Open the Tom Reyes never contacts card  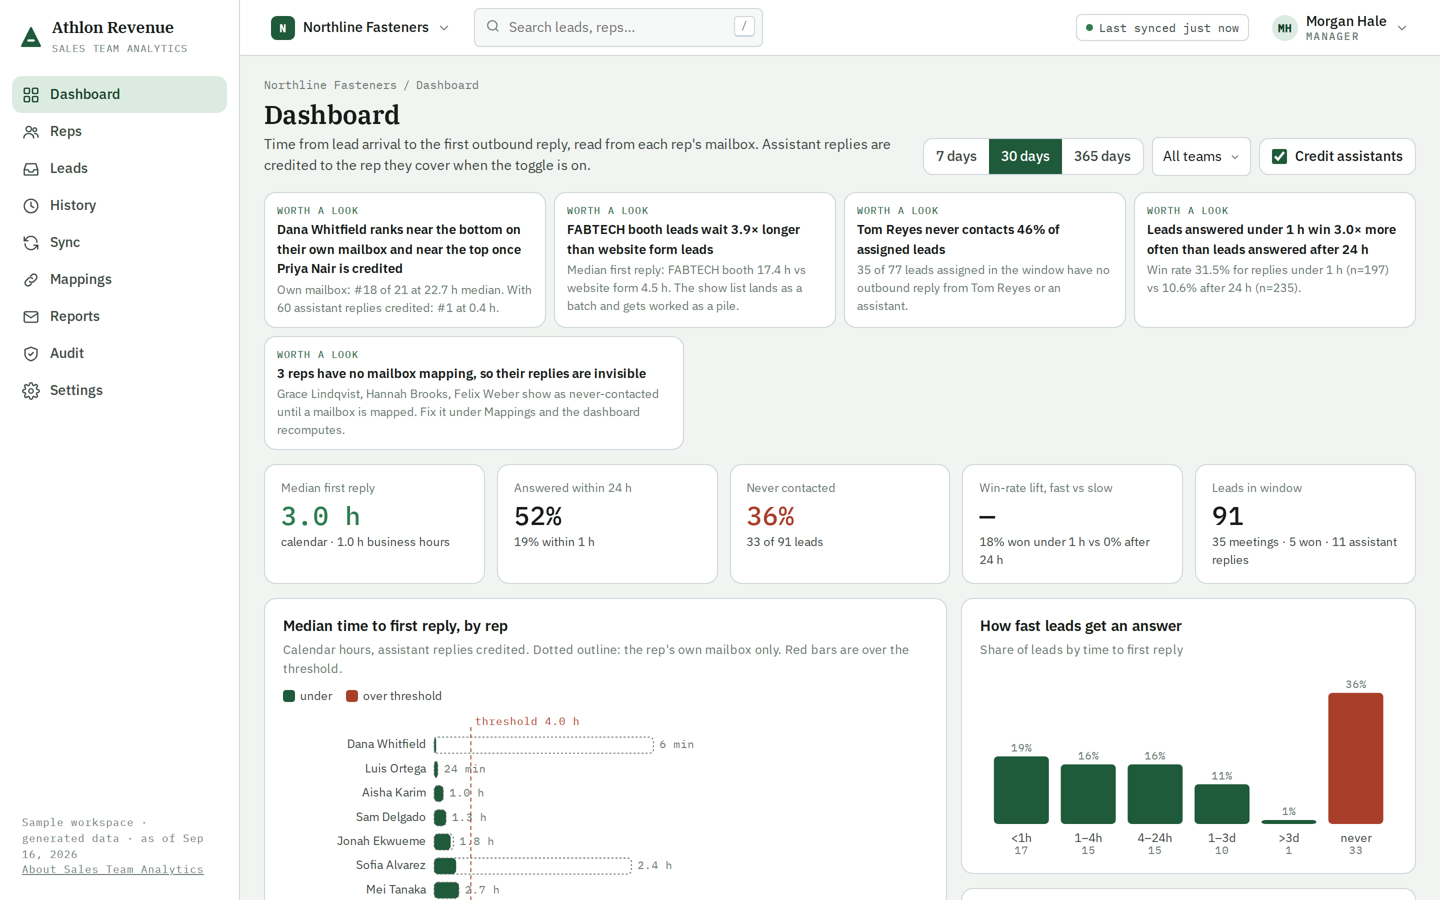coord(985,260)
